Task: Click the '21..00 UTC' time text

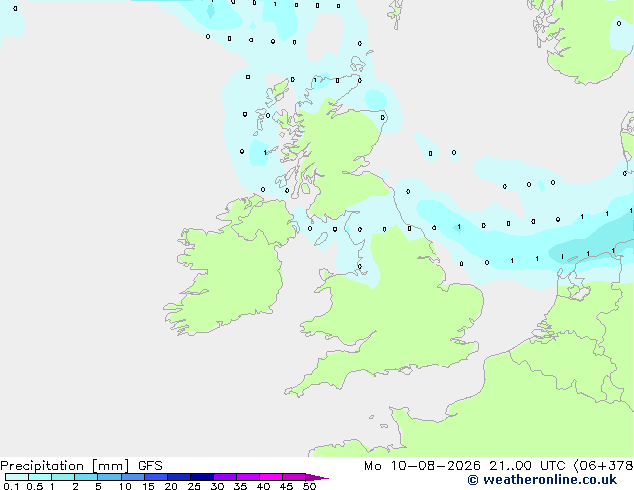Action: (x=527, y=466)
